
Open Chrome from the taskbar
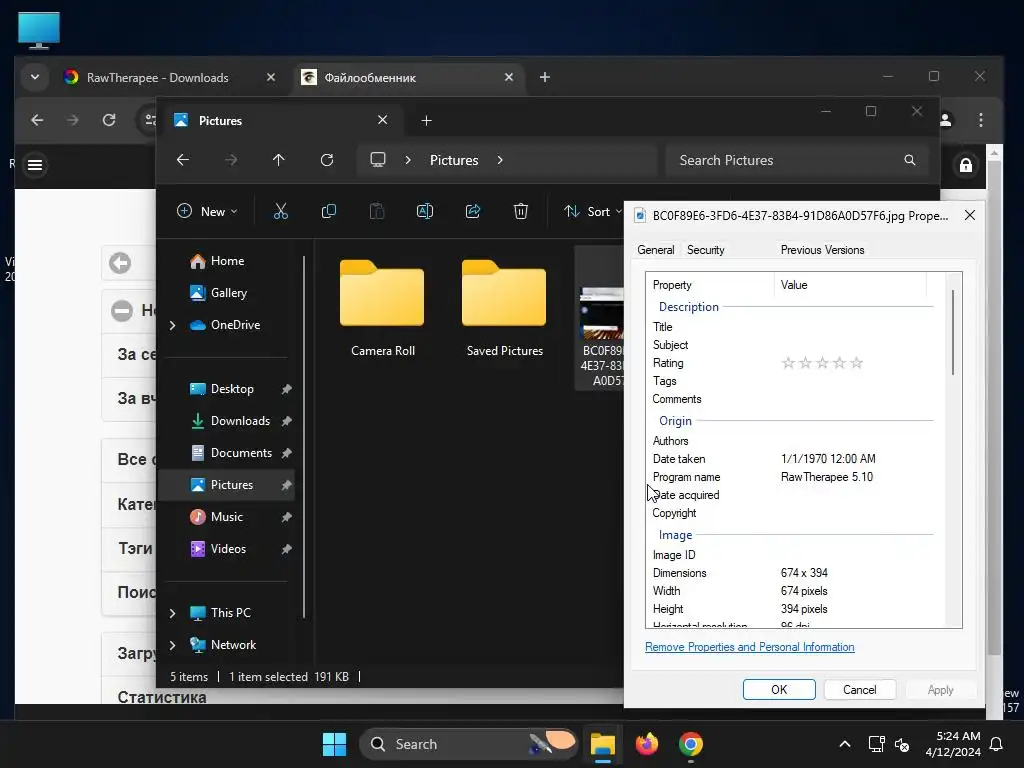690,744
